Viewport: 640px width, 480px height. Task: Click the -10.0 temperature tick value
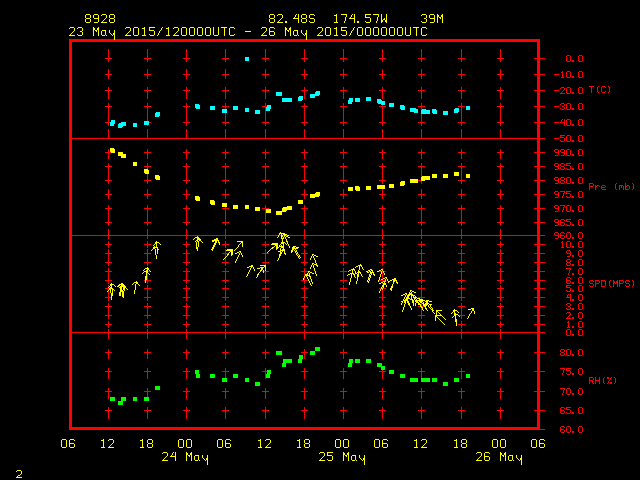[569, 75]
